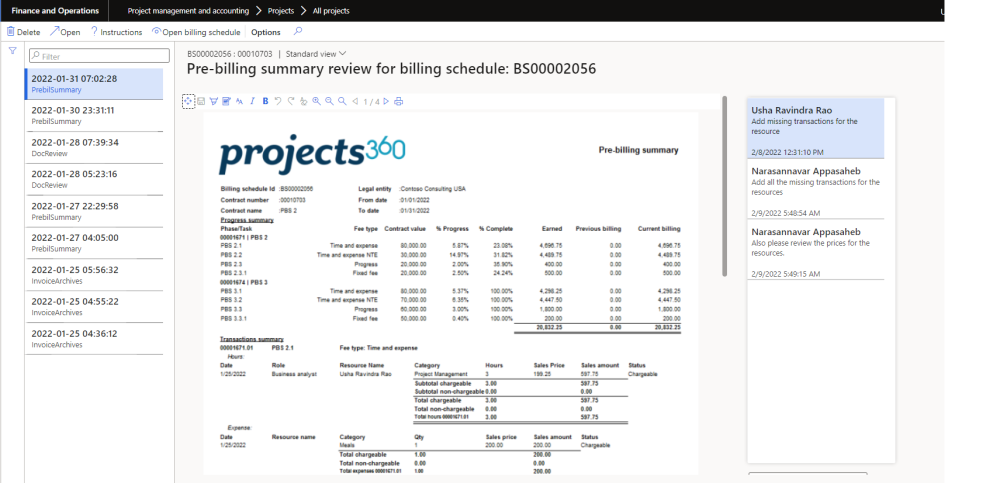1000x483 pixels.
Task: Click the search magnifier in action bar
Action: tap(298, 31)
